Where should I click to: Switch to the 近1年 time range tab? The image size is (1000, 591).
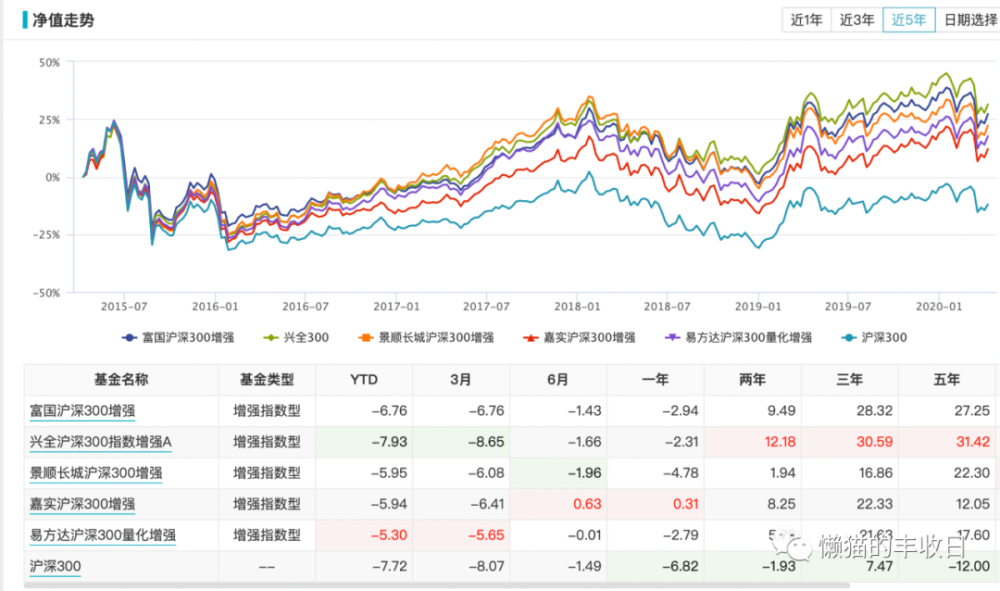[807, 18]
